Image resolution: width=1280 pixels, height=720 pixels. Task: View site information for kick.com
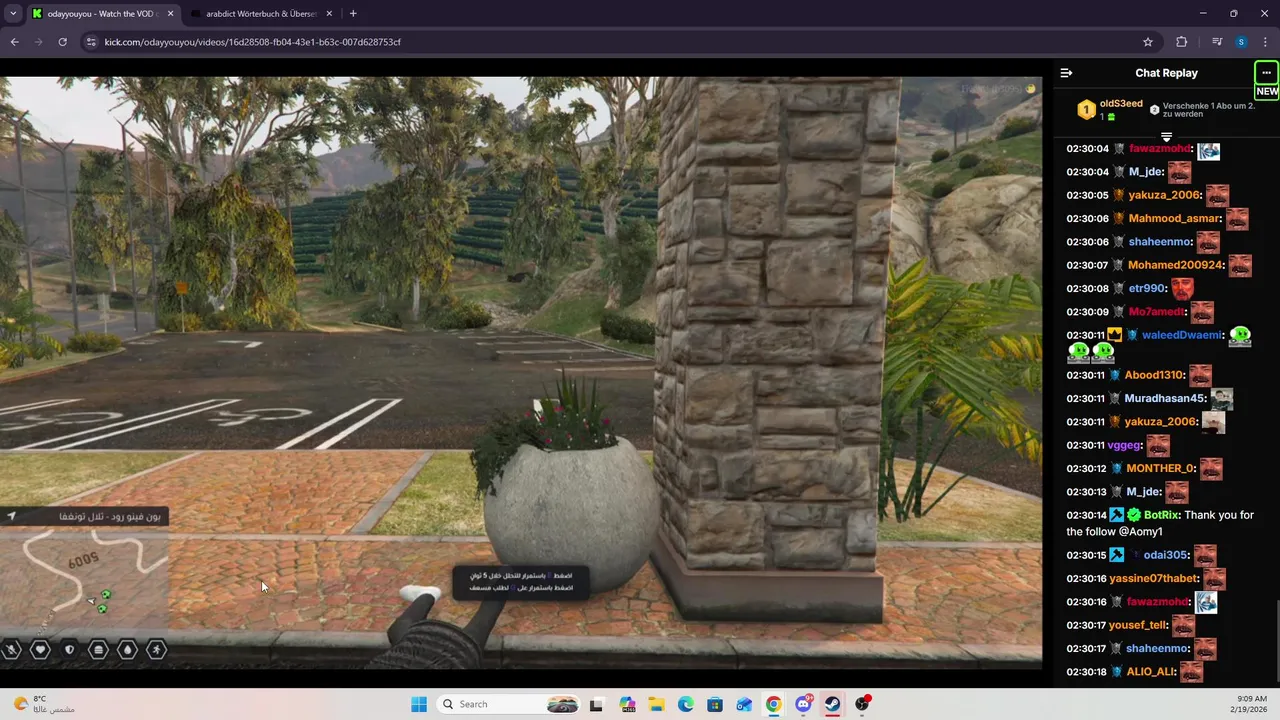coord(91,42)
